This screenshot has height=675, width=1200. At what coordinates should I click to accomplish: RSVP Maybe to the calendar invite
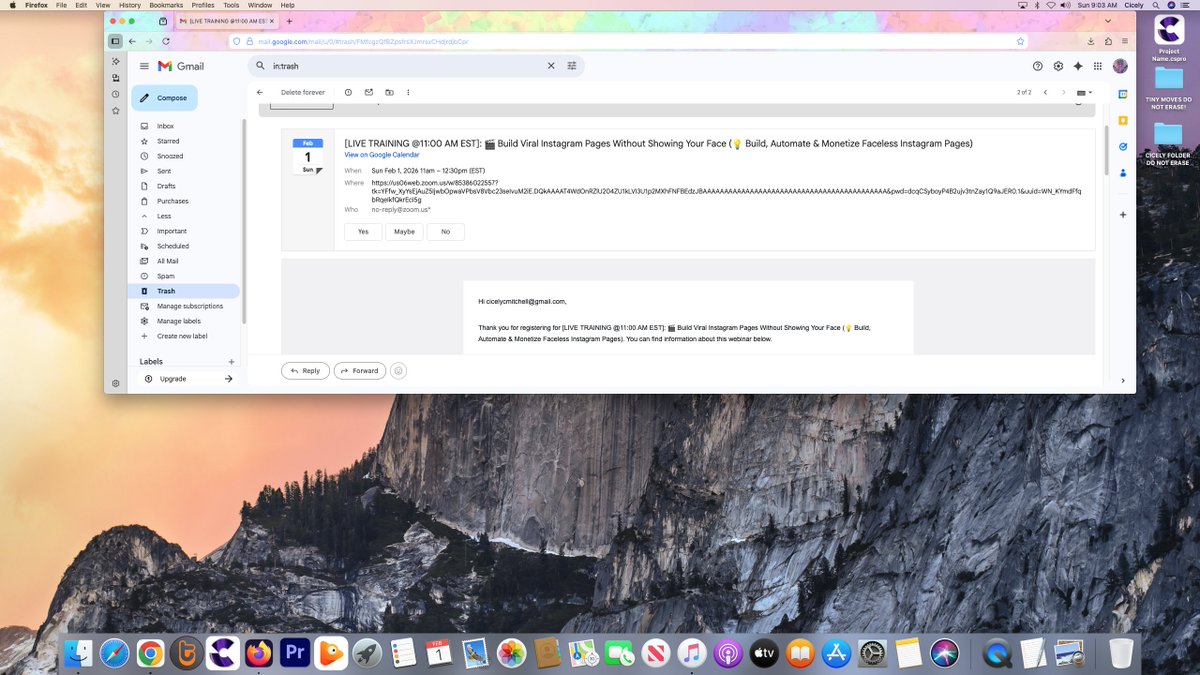pyautogui.click(x=404, y=231)
